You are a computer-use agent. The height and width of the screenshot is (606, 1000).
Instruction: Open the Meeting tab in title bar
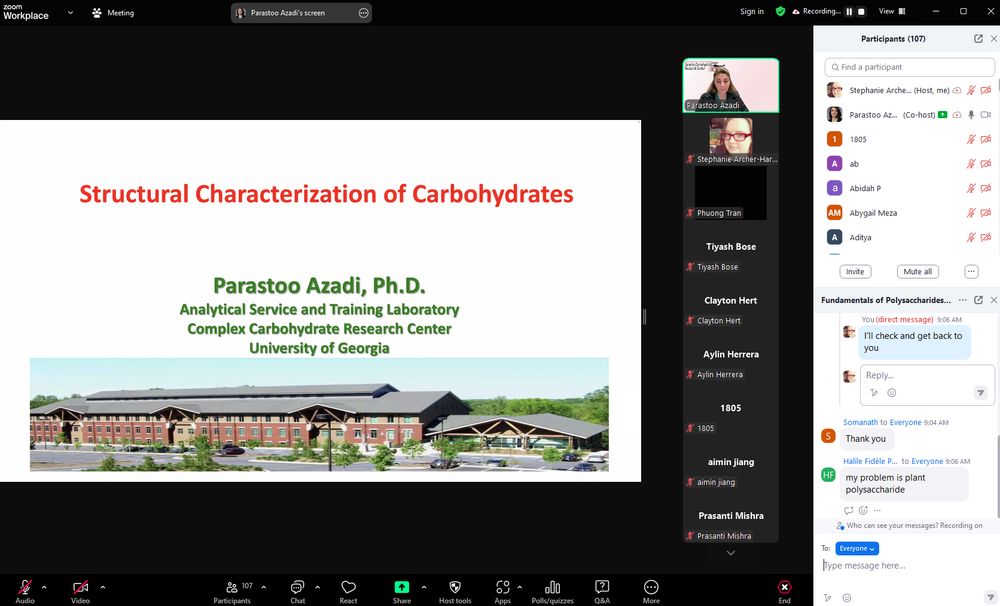[112, 13]
